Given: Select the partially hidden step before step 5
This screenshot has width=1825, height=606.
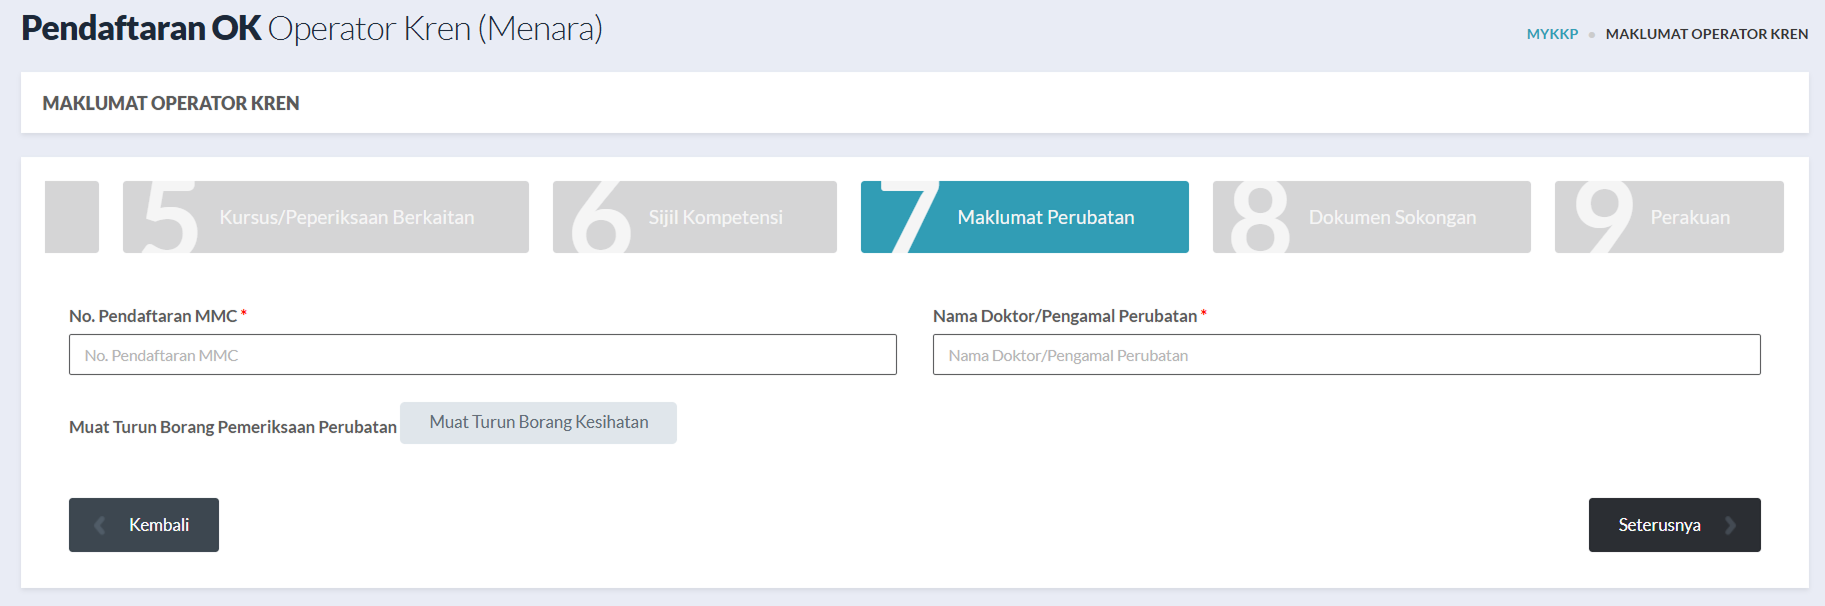Looking at the screenshot, I should pos(72,217).
